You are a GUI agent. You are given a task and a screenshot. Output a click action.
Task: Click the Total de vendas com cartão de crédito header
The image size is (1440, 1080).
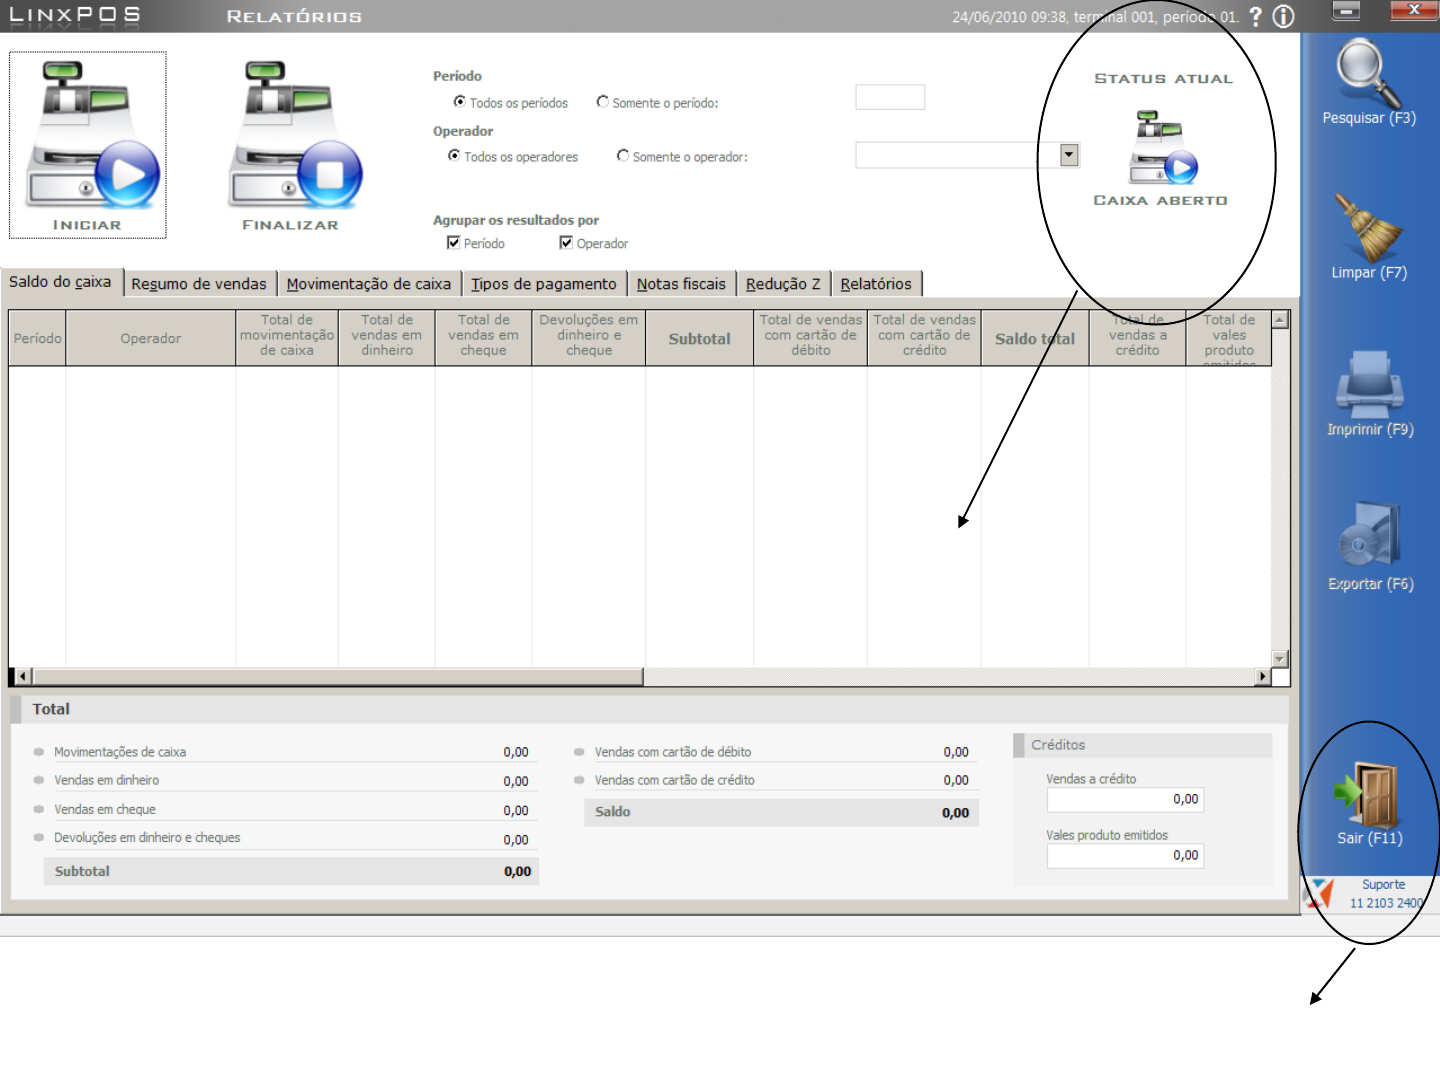(925, 338)
